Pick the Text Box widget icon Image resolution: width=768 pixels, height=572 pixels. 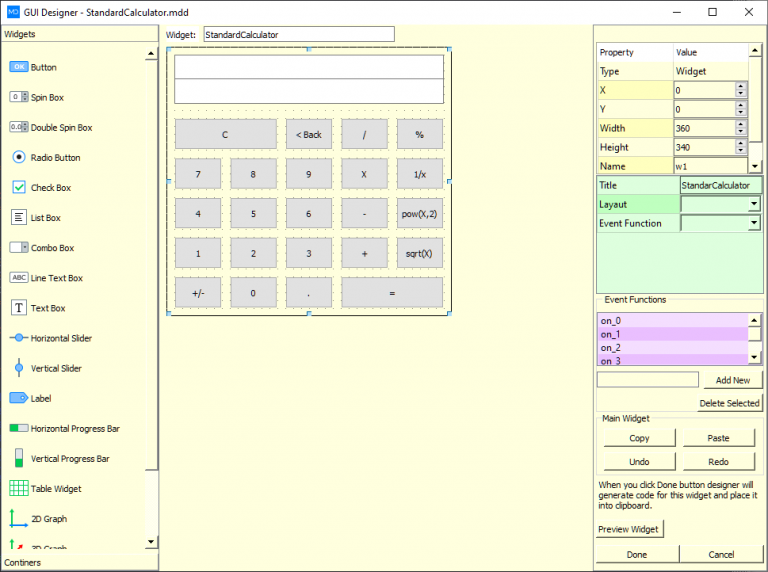click(19, 308)
